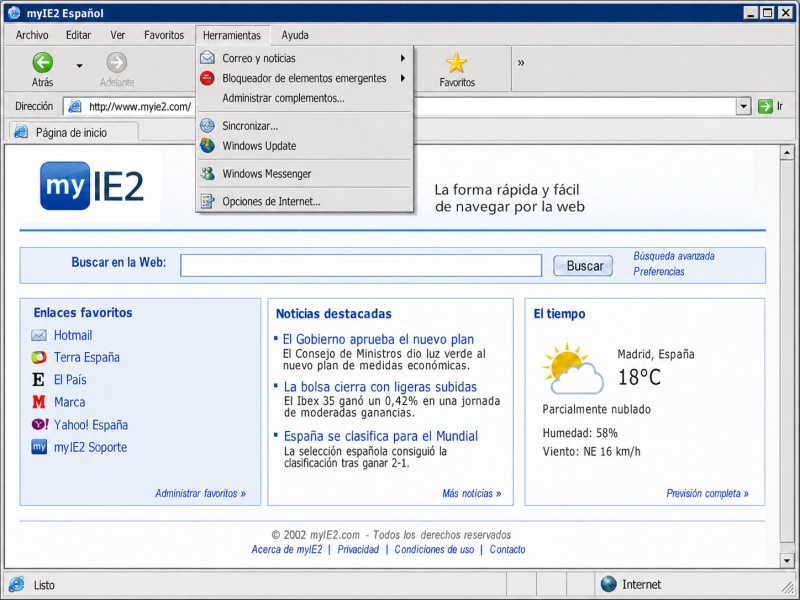Click the green Ir go arrow
Viewport: 800px width, 600px height.
(765, 106)
